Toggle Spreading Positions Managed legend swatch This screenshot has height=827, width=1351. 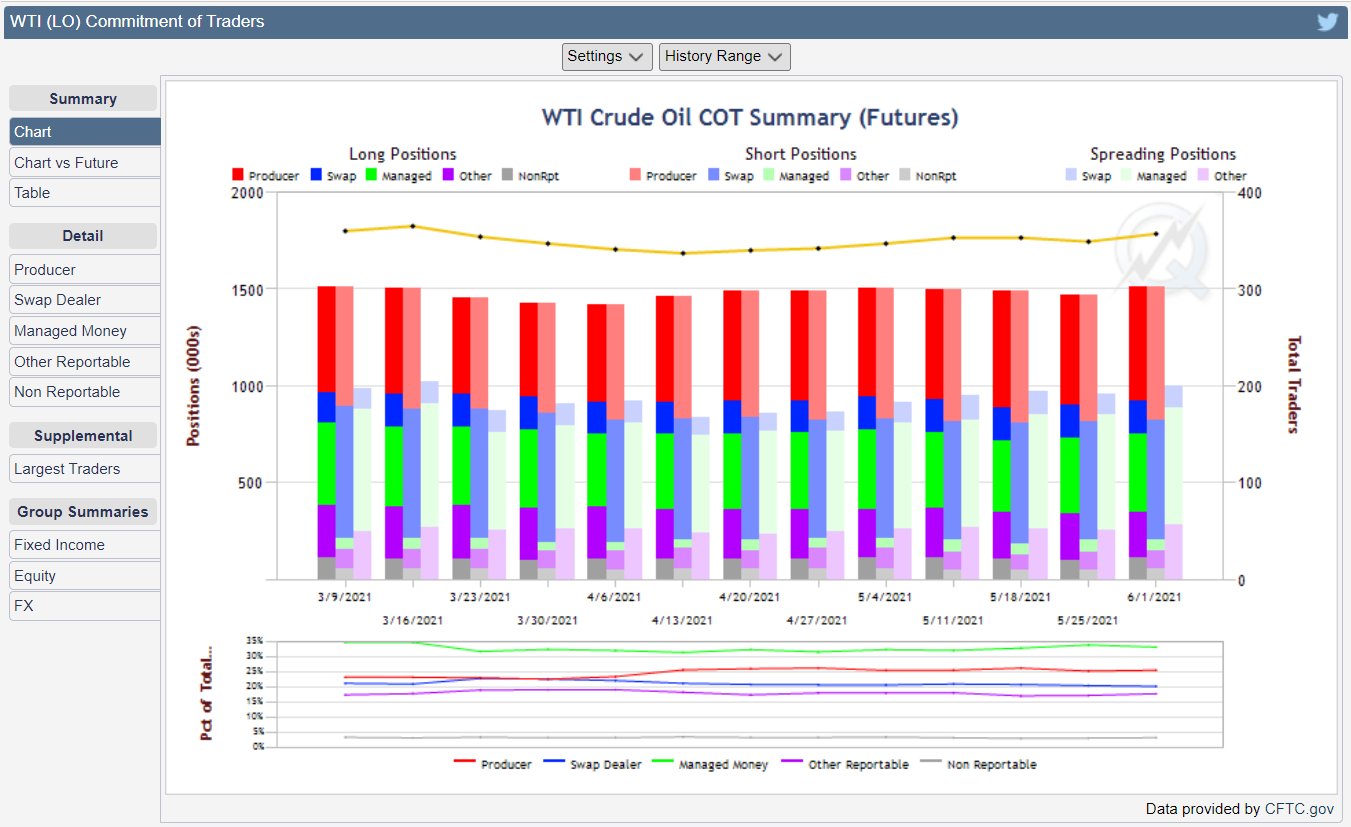(x=1126, y=176)
